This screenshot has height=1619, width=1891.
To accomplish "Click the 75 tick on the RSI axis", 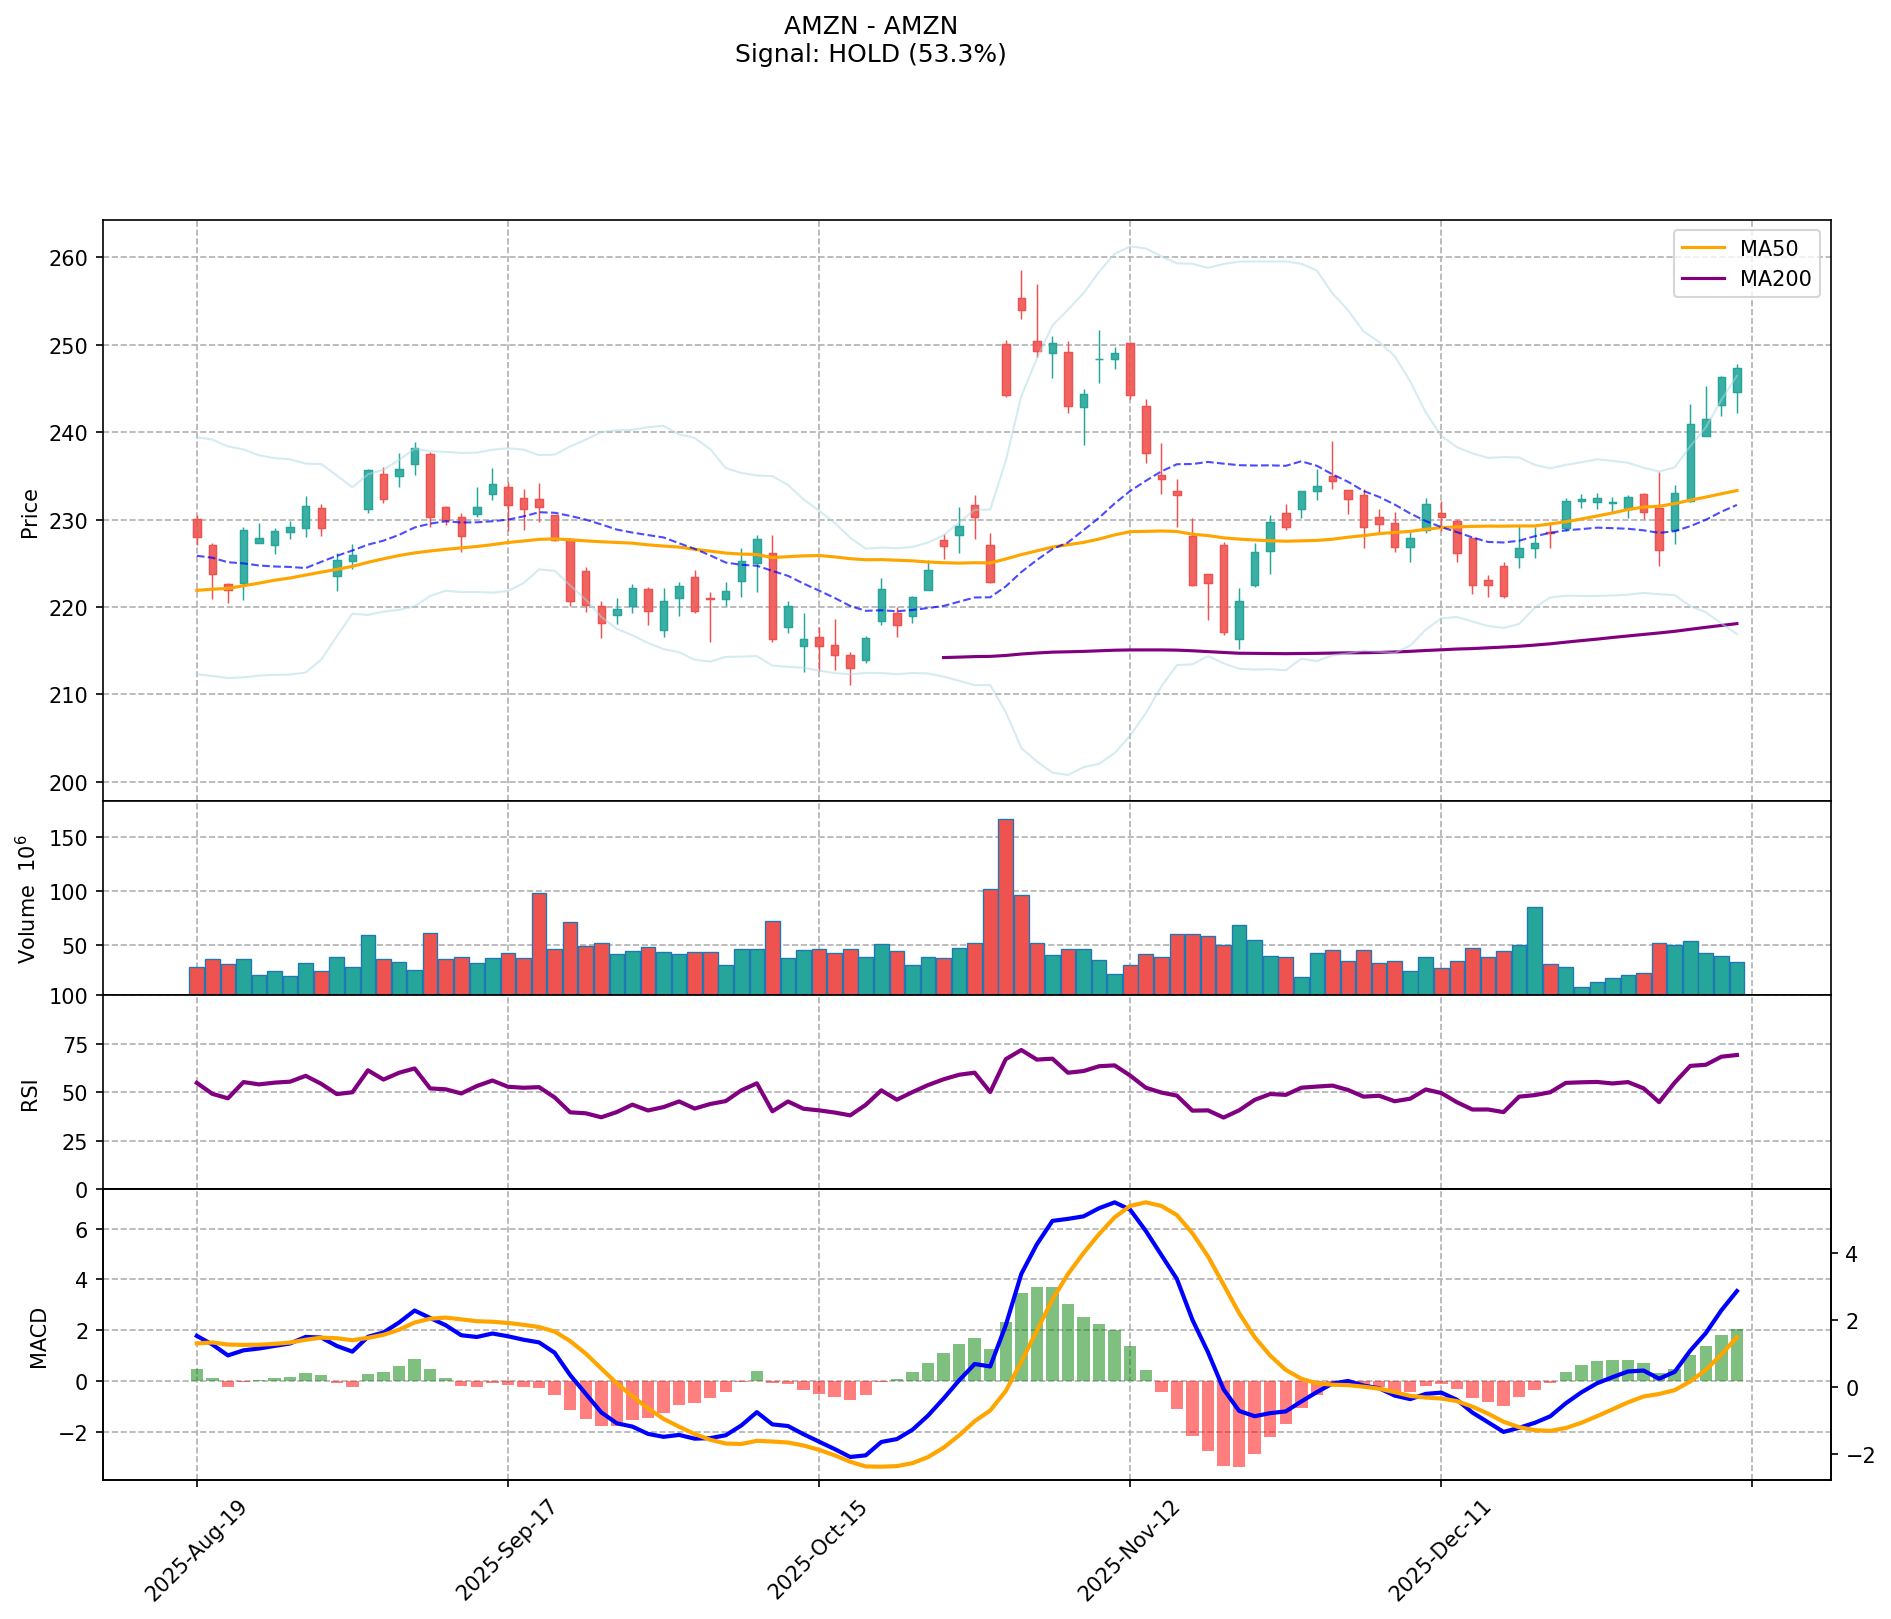I will click(x=76, y=1045).
